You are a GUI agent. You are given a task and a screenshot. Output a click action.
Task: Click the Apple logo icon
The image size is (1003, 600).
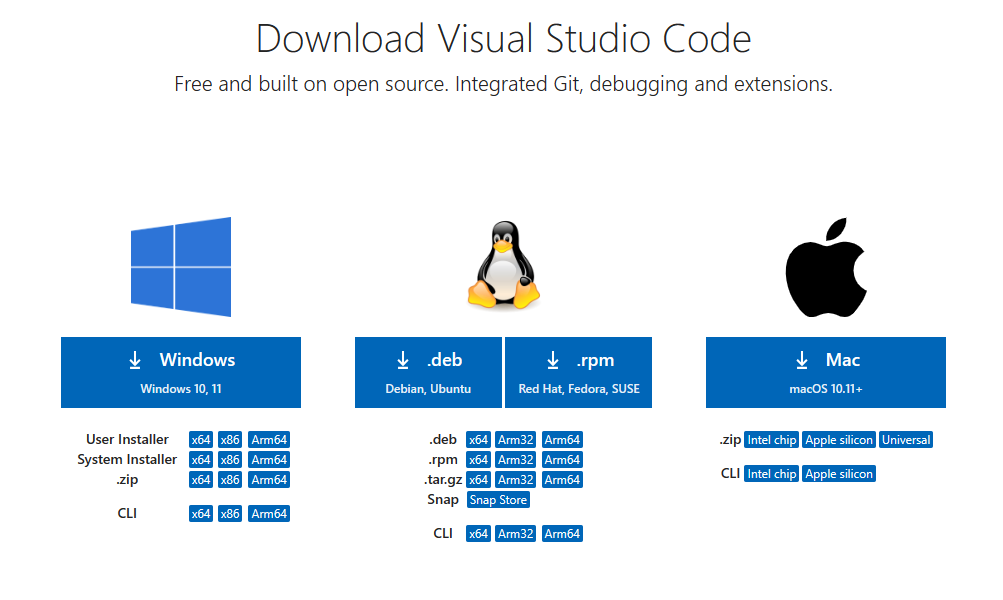[826, 267]
